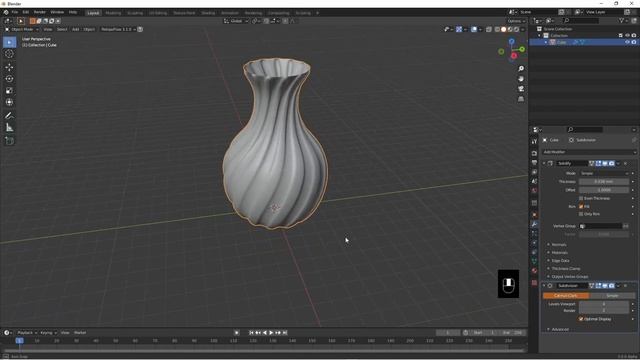Open the File menu

[x=15, y=12]
